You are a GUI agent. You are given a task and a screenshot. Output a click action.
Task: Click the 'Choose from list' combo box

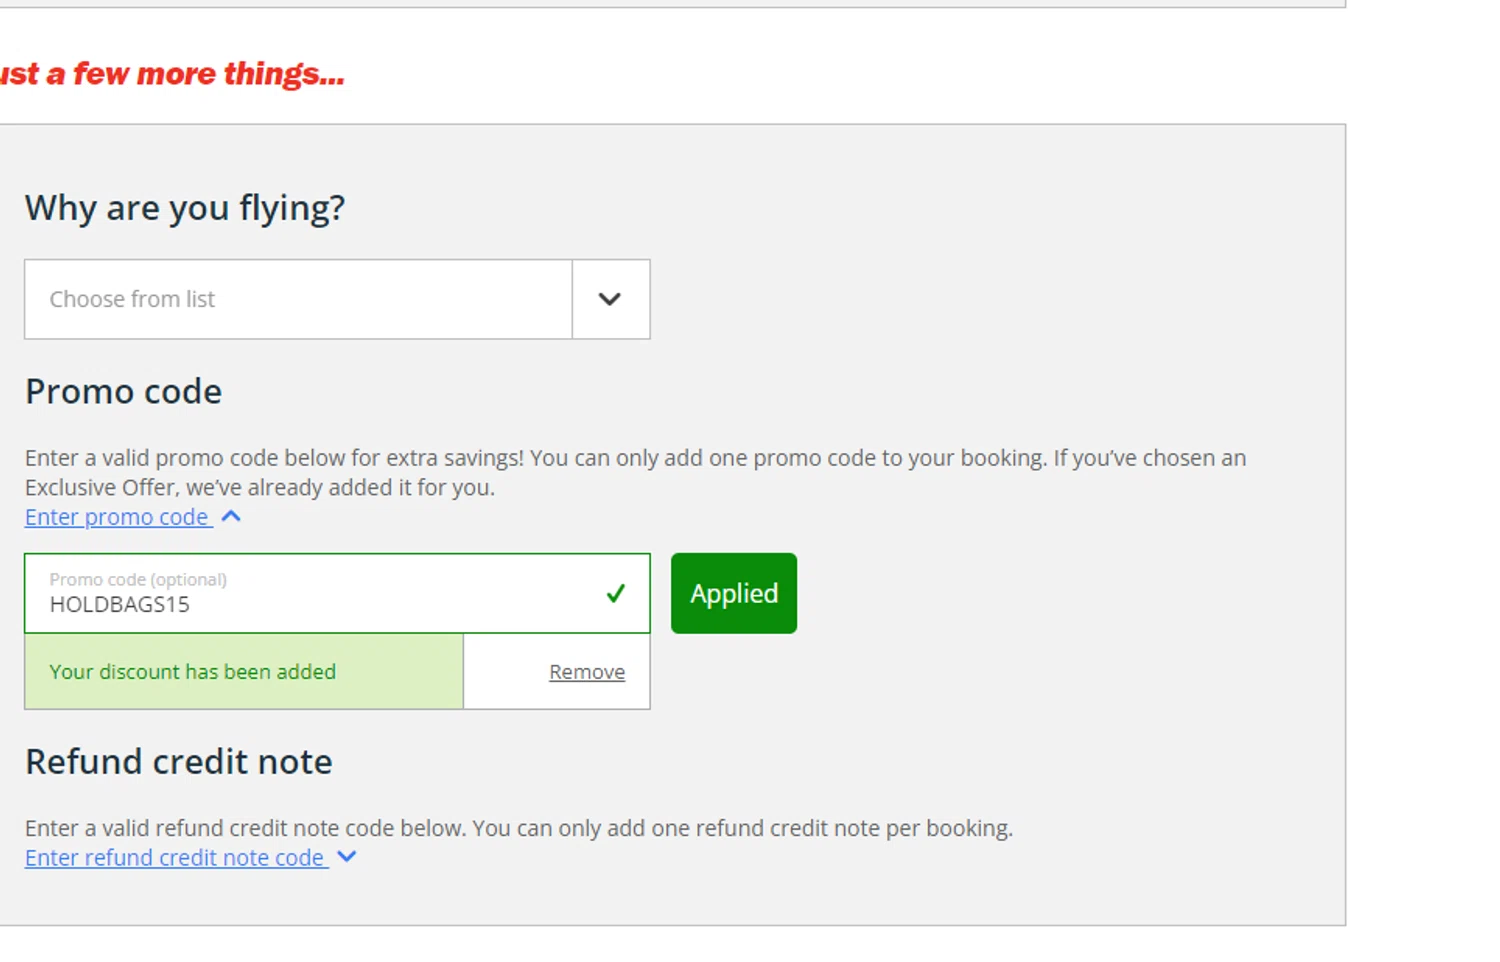click(x=298, y=299)
